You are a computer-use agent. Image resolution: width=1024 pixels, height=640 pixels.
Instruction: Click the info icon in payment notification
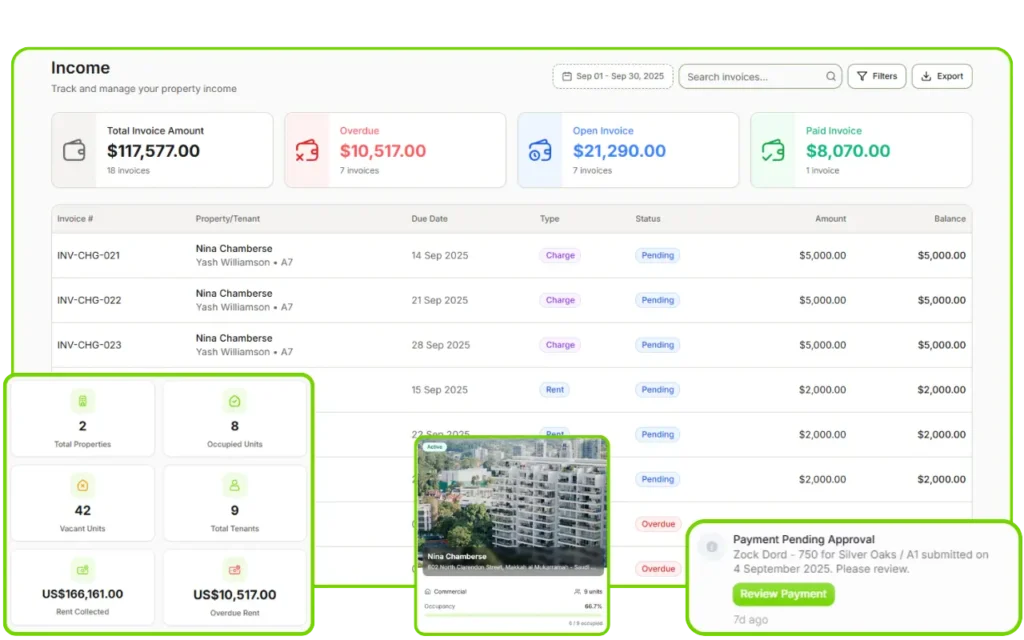click(711, 547)
